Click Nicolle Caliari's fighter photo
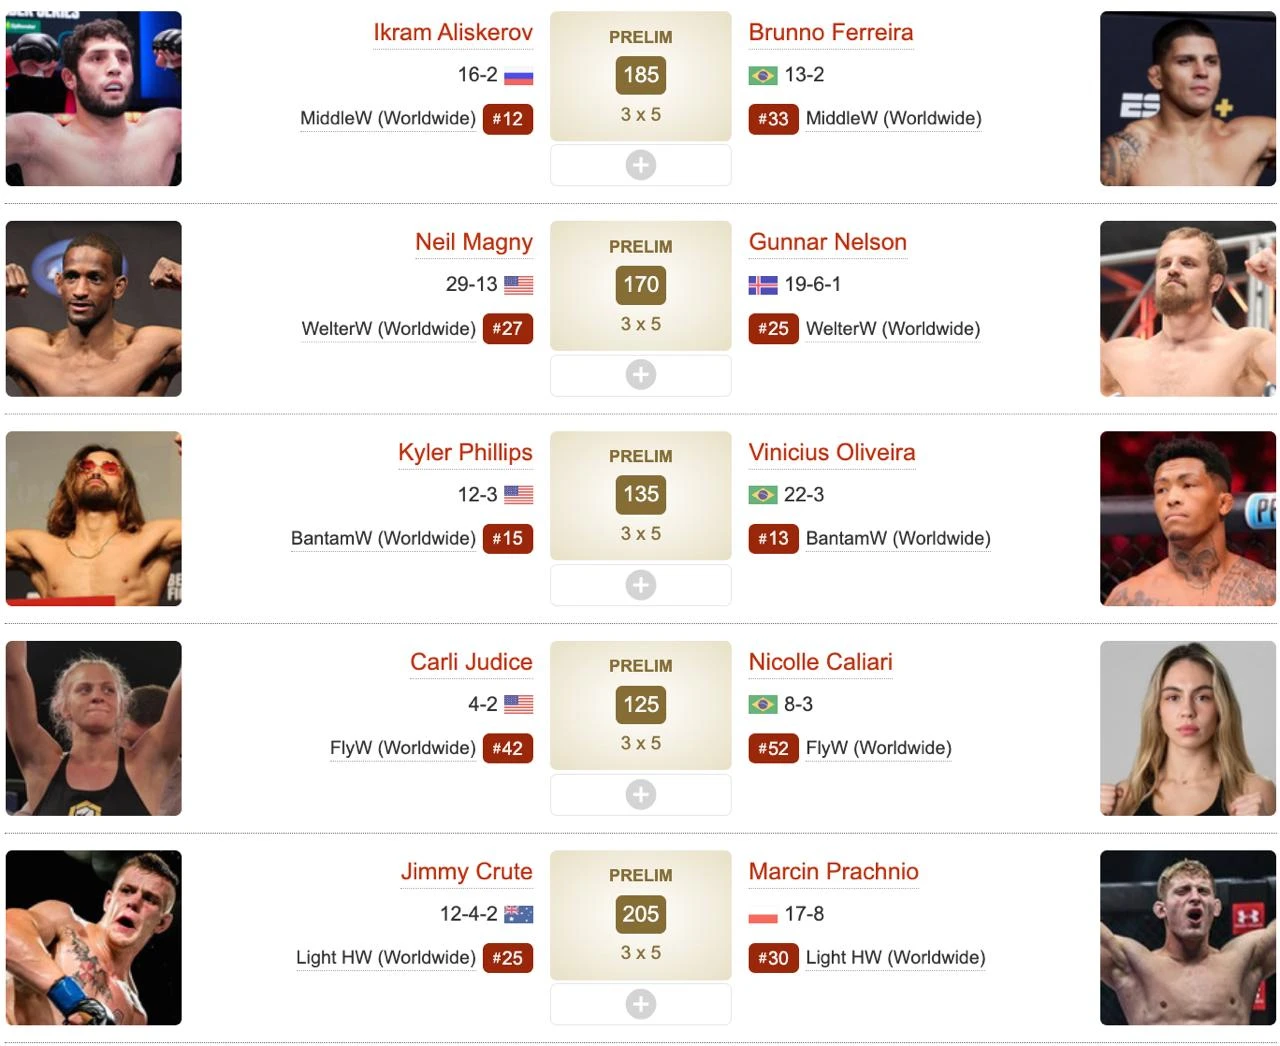 coord(1188,728)
